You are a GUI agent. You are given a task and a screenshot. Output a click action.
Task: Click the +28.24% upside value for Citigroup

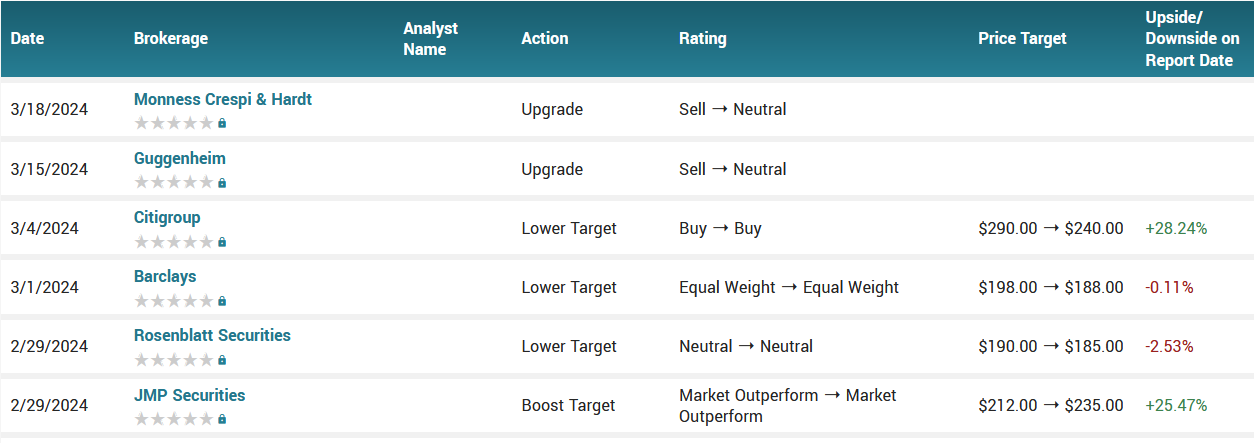pos(1176,228)
